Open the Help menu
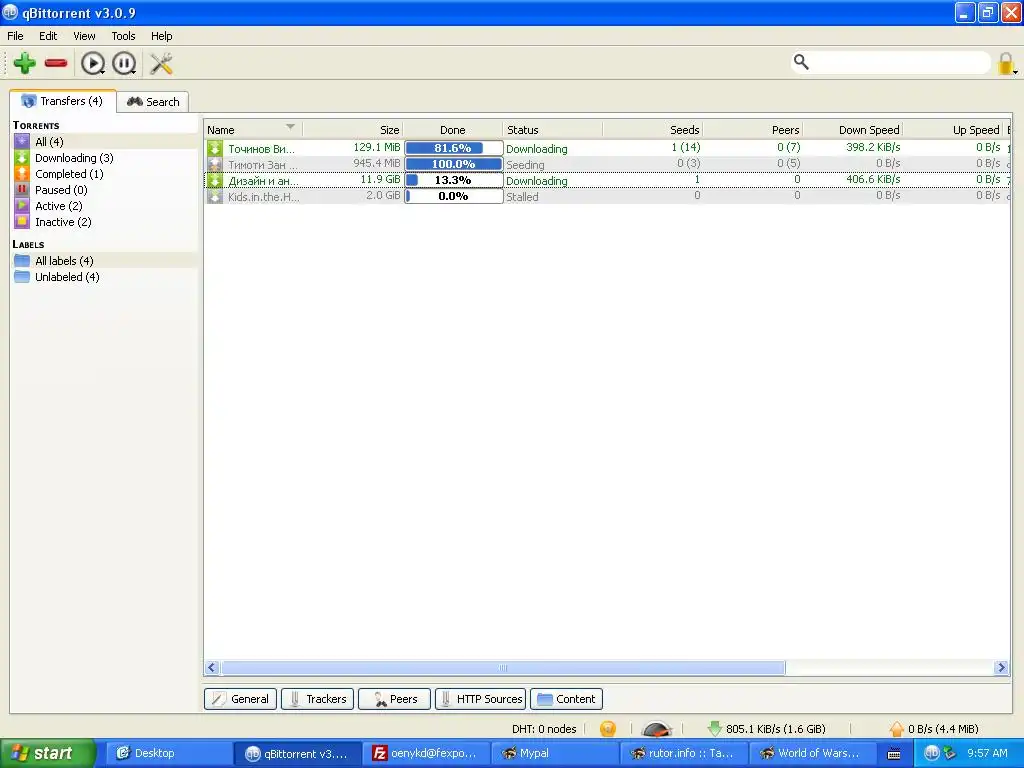 point(161,36)
